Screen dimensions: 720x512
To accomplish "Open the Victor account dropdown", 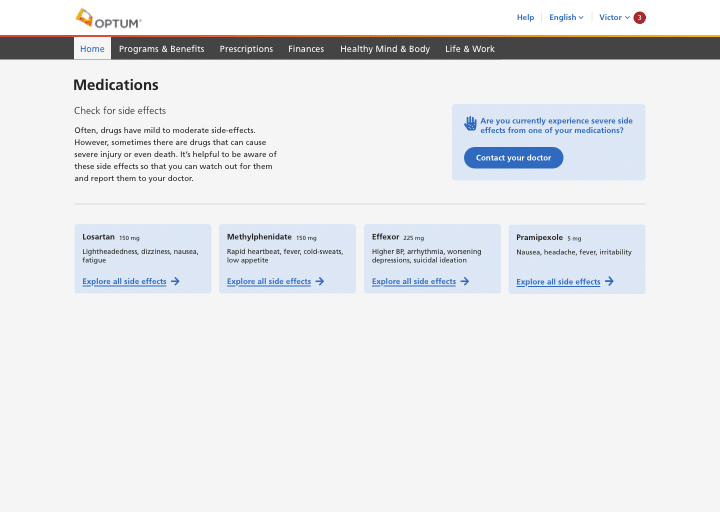I will [614, 17].
